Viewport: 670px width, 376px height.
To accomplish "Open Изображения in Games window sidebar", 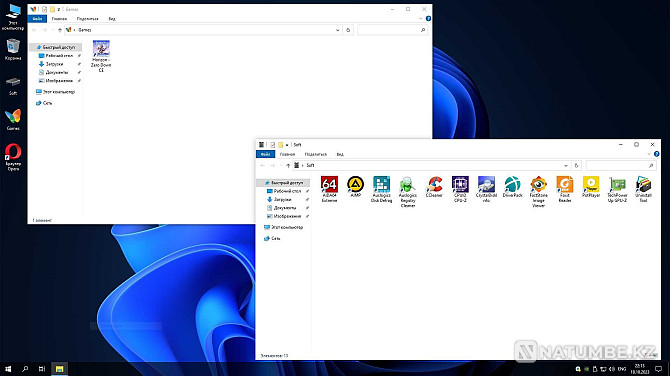I will tap(56, 81).
